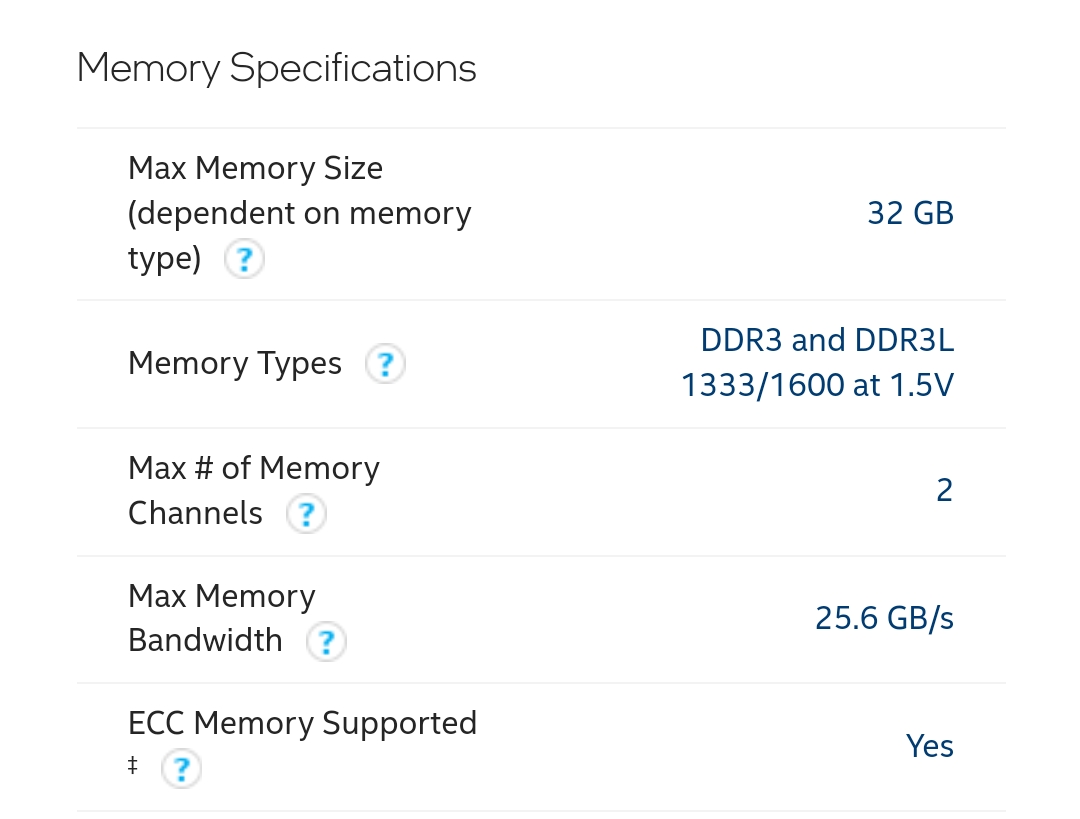Viewport: 1080px width, 819px height.
Task: Click the word Channels
Action: (195, 513)
